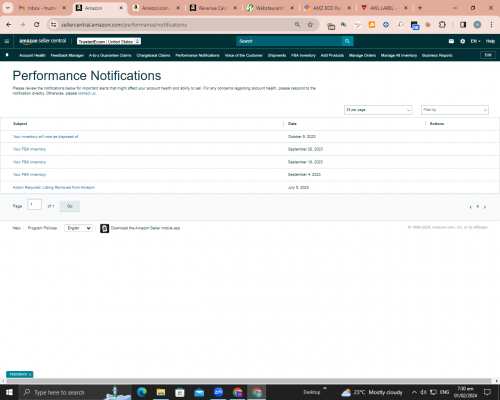Go back with the browser back arrow
Screen dimensions: 500x400
pos(9,24)
